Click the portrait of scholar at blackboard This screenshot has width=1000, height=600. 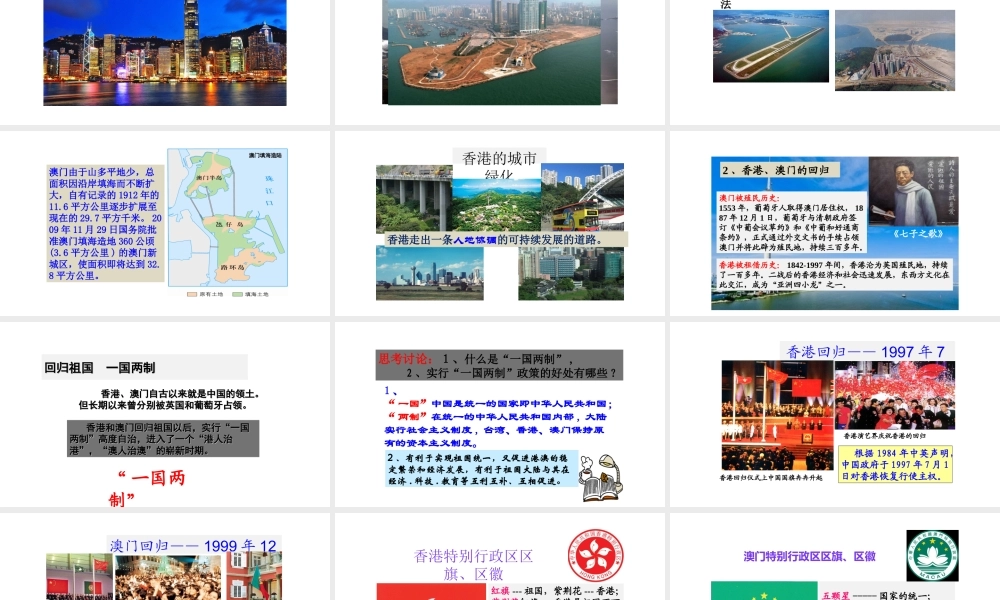click(913, 191)
